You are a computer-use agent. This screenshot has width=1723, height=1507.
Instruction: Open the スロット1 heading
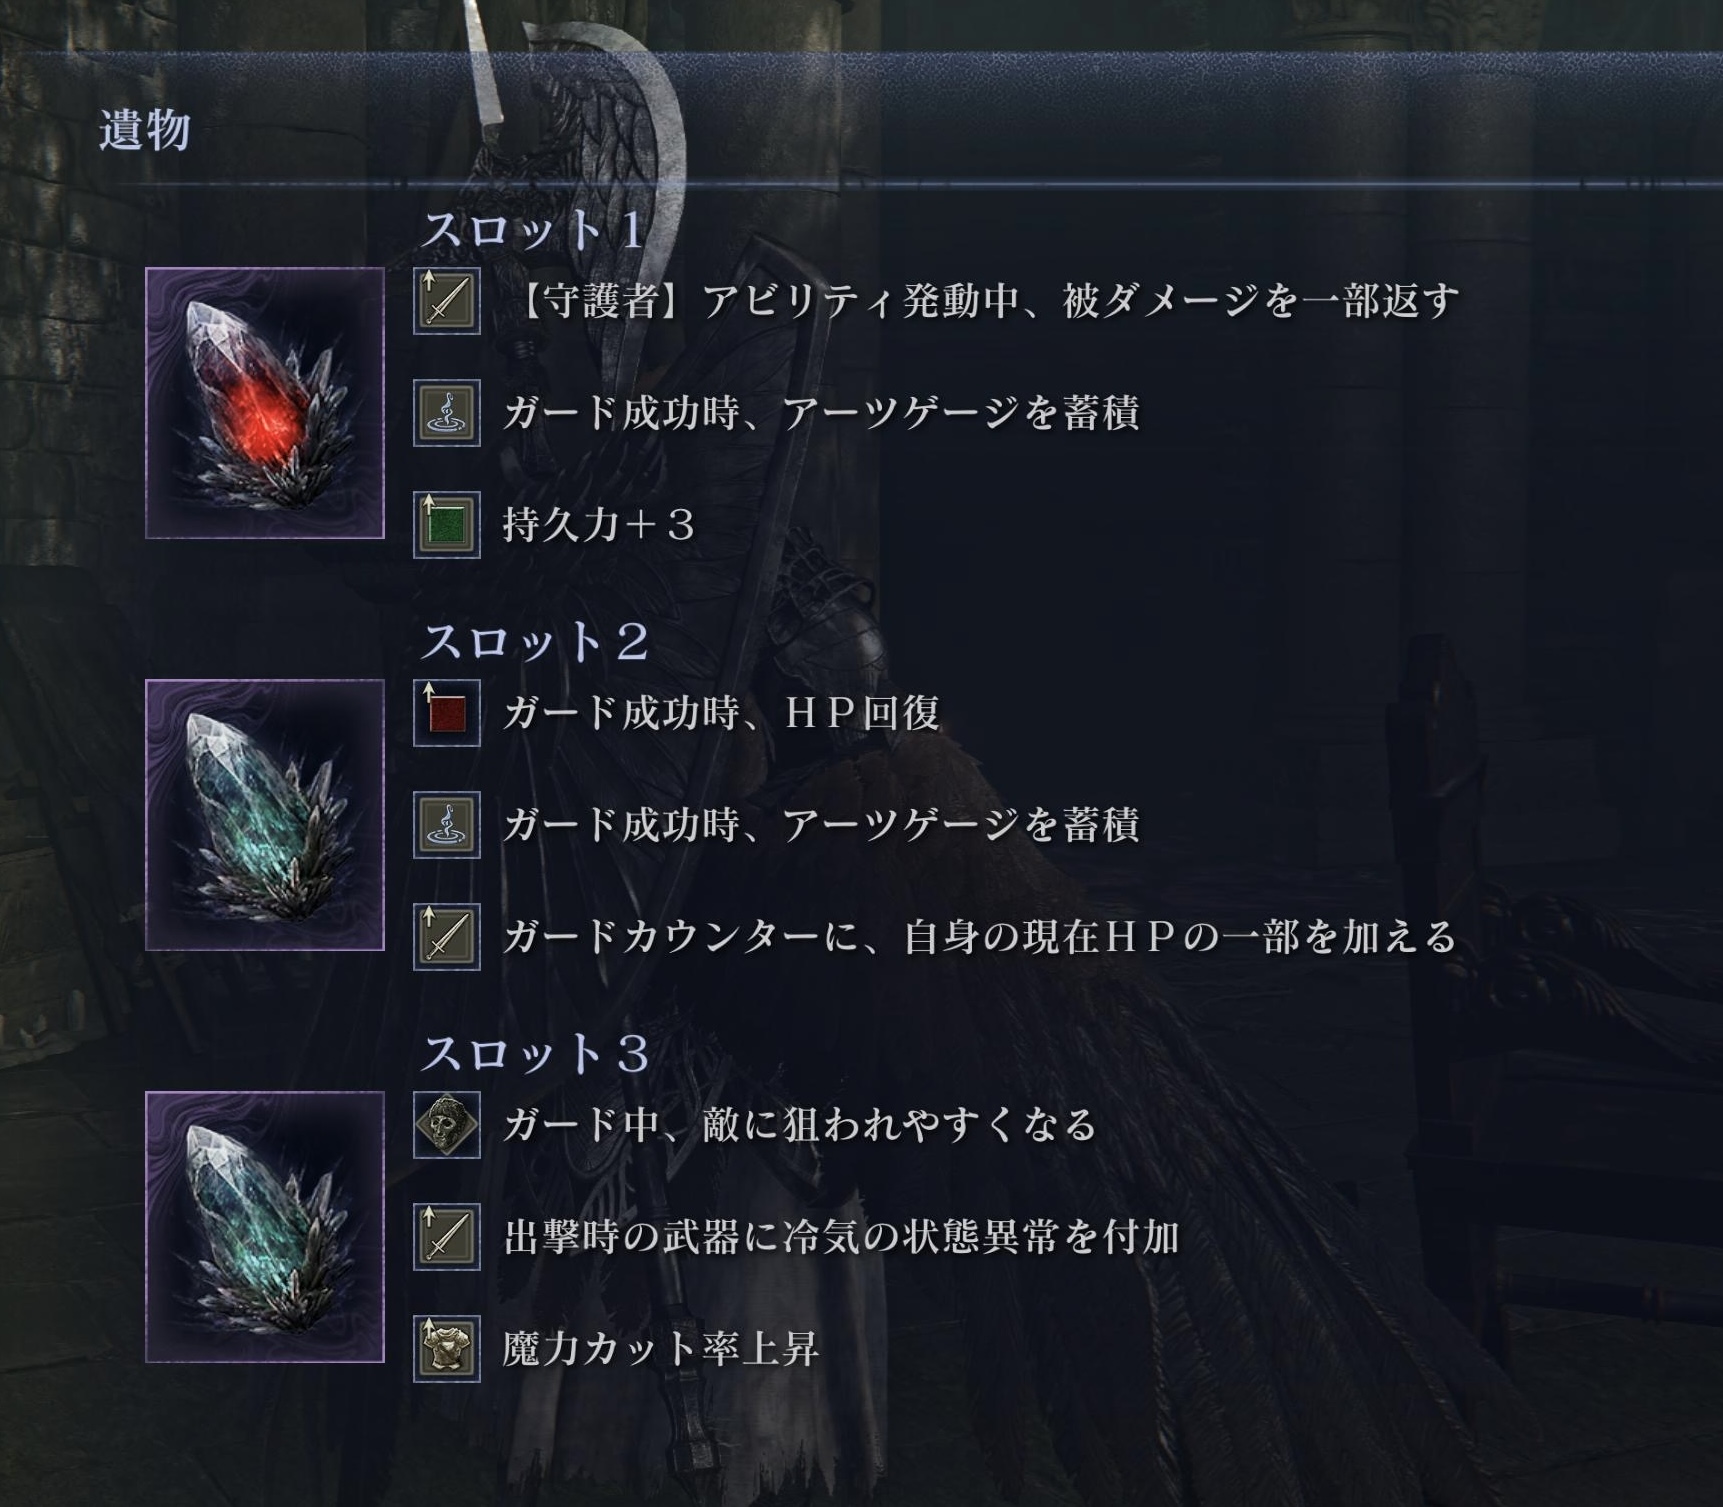534,230
